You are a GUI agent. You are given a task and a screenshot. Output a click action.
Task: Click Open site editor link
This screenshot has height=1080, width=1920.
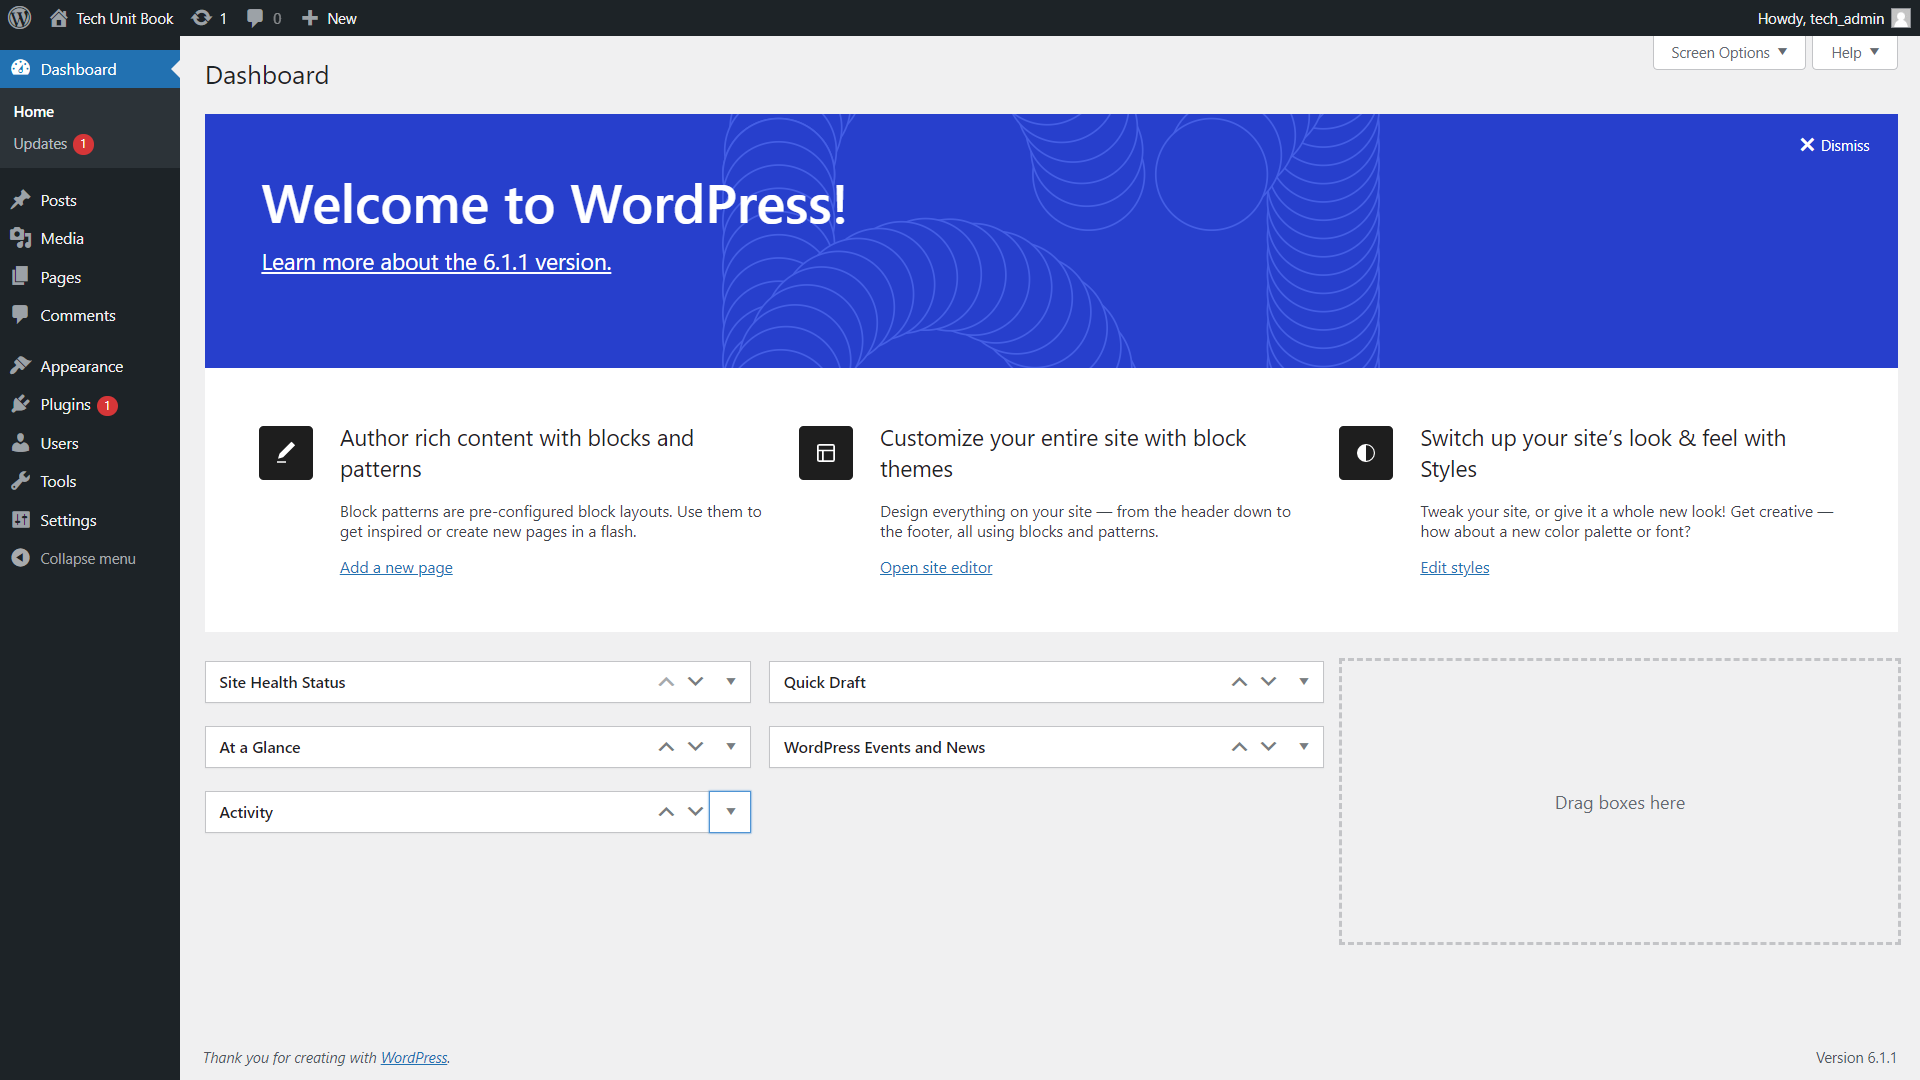point(935,567)
